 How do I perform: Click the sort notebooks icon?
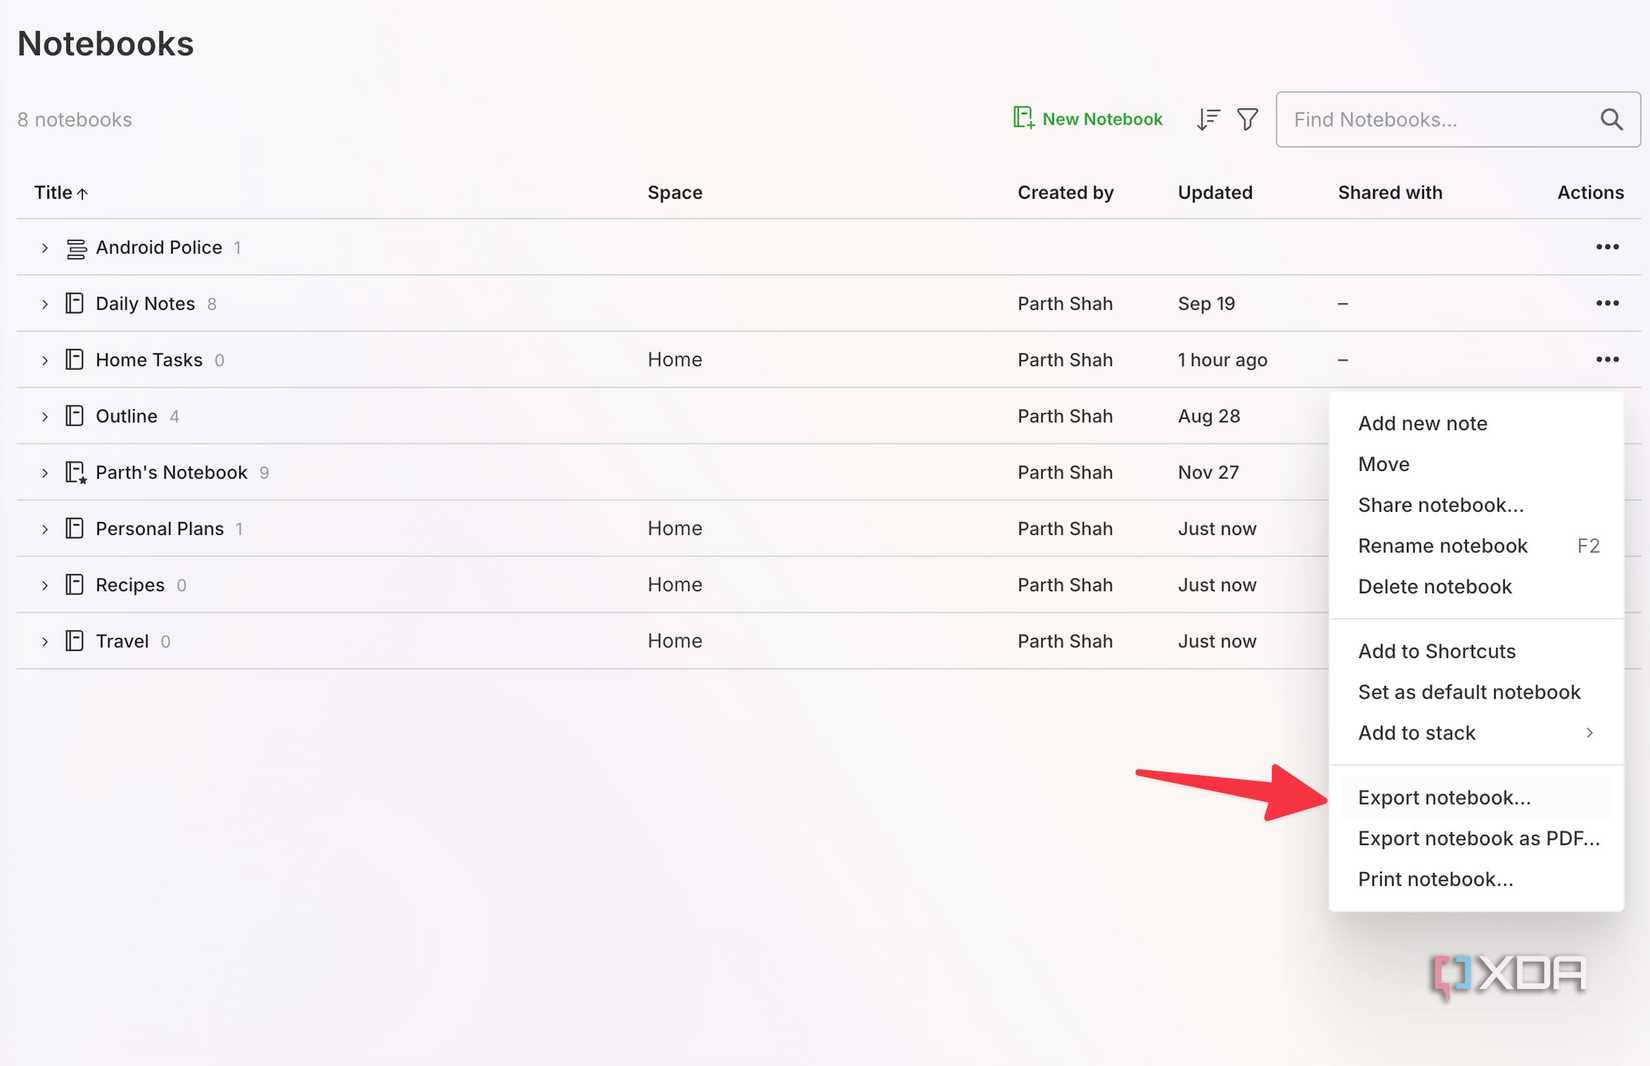pos(1208,120)
